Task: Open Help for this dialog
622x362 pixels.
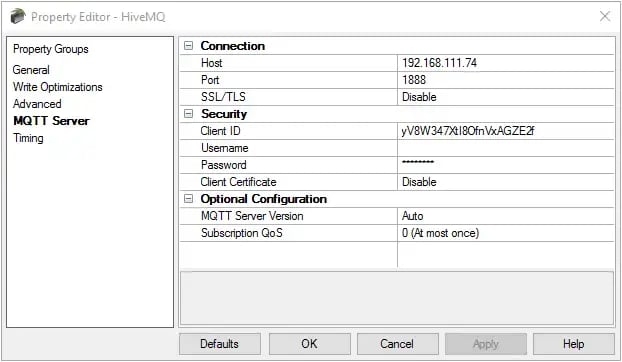Action: [574, 344]
